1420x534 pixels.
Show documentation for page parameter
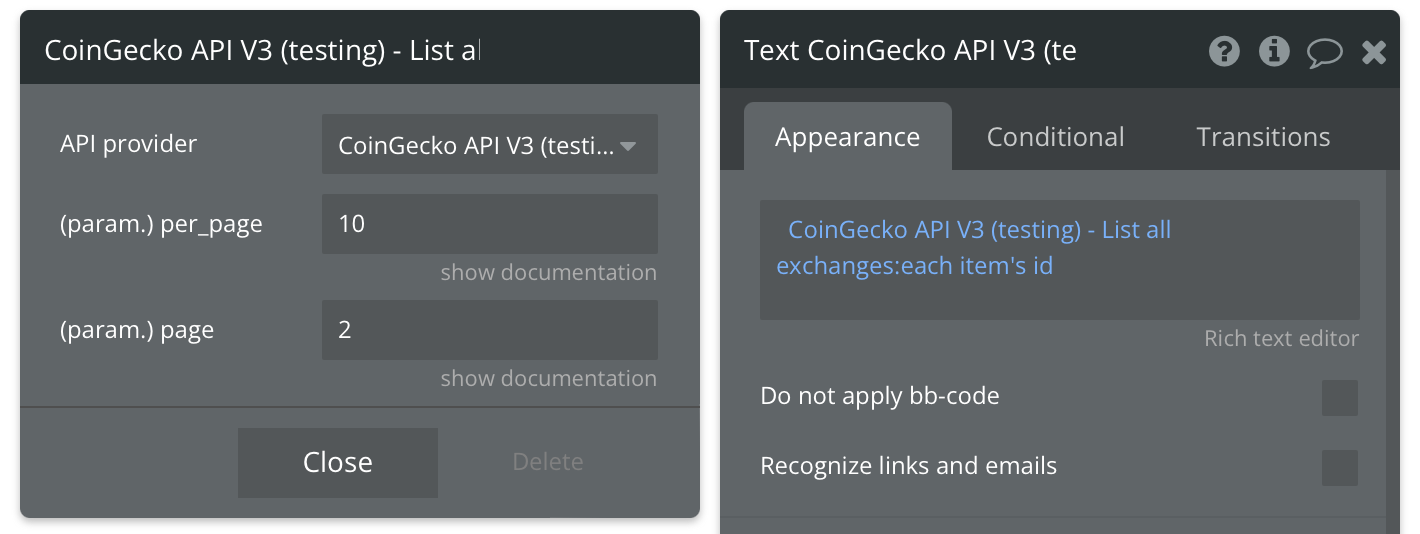coord(549,379)
